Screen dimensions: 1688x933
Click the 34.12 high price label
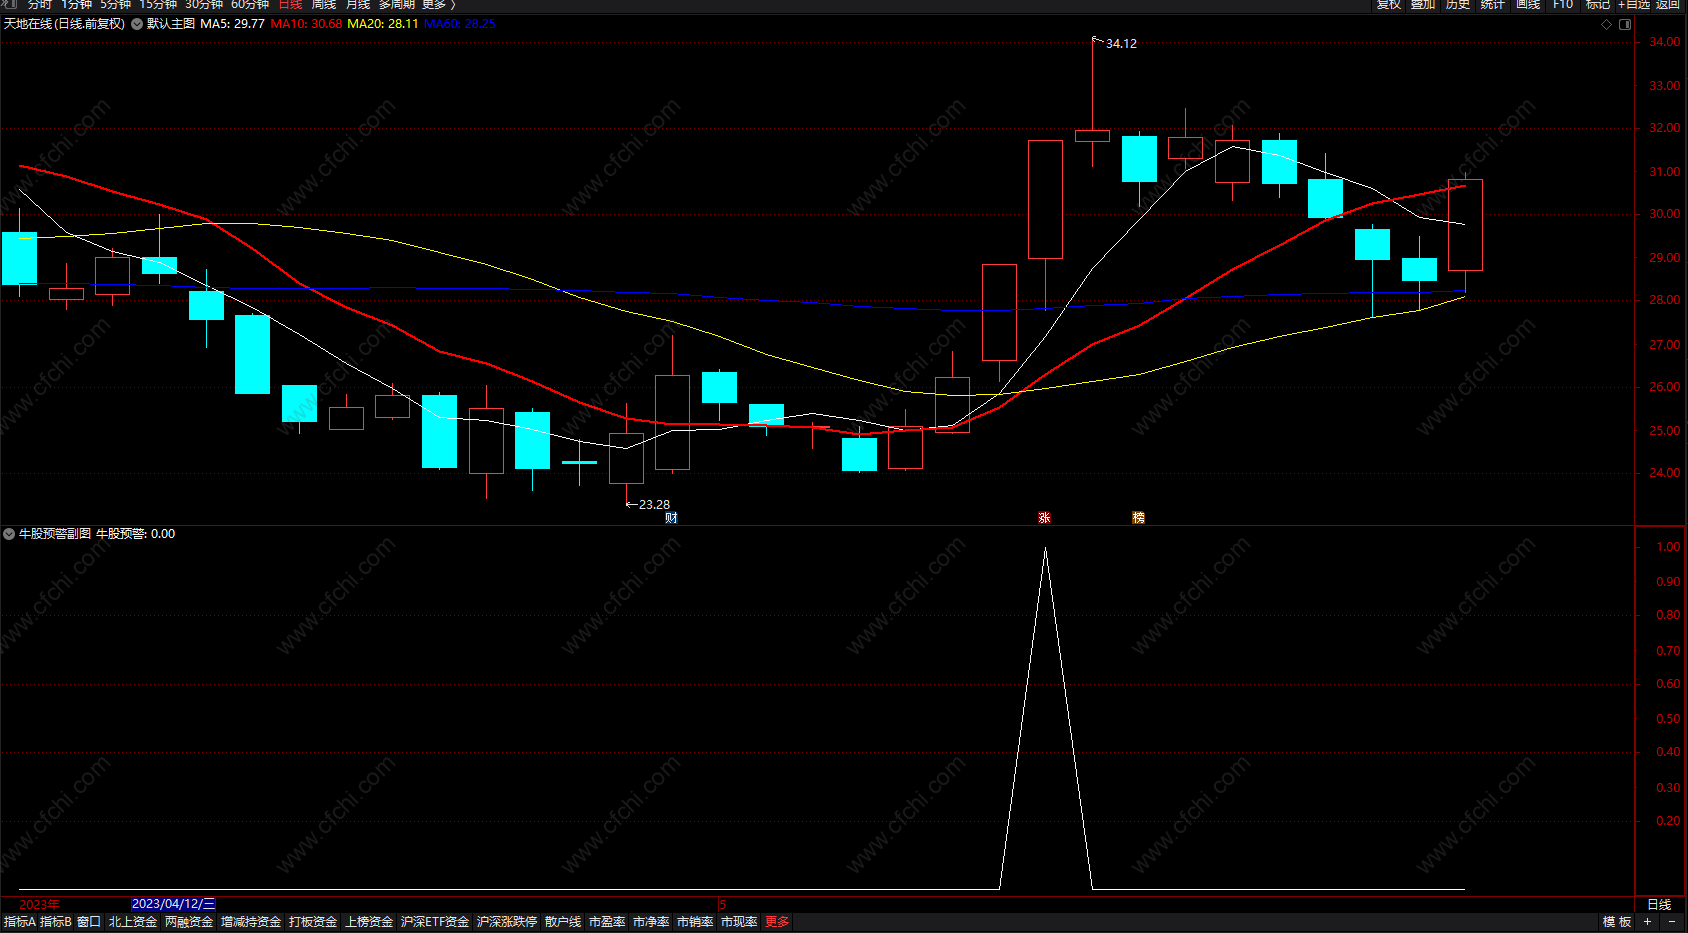click(x=1121, y=44)
